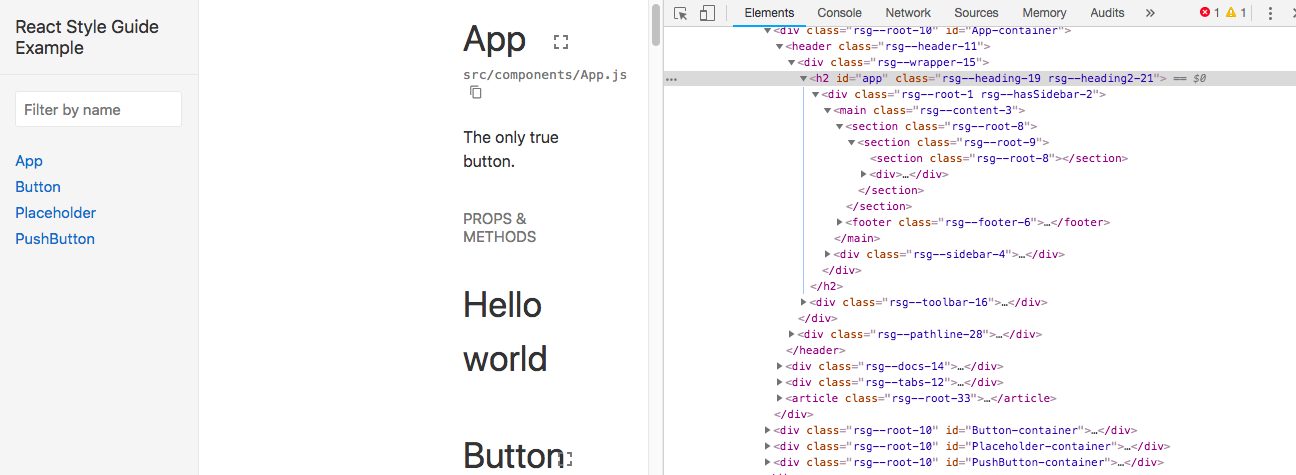Click the Hello world example text
This screenshot has width=1296, height=475.
[503, 331]
